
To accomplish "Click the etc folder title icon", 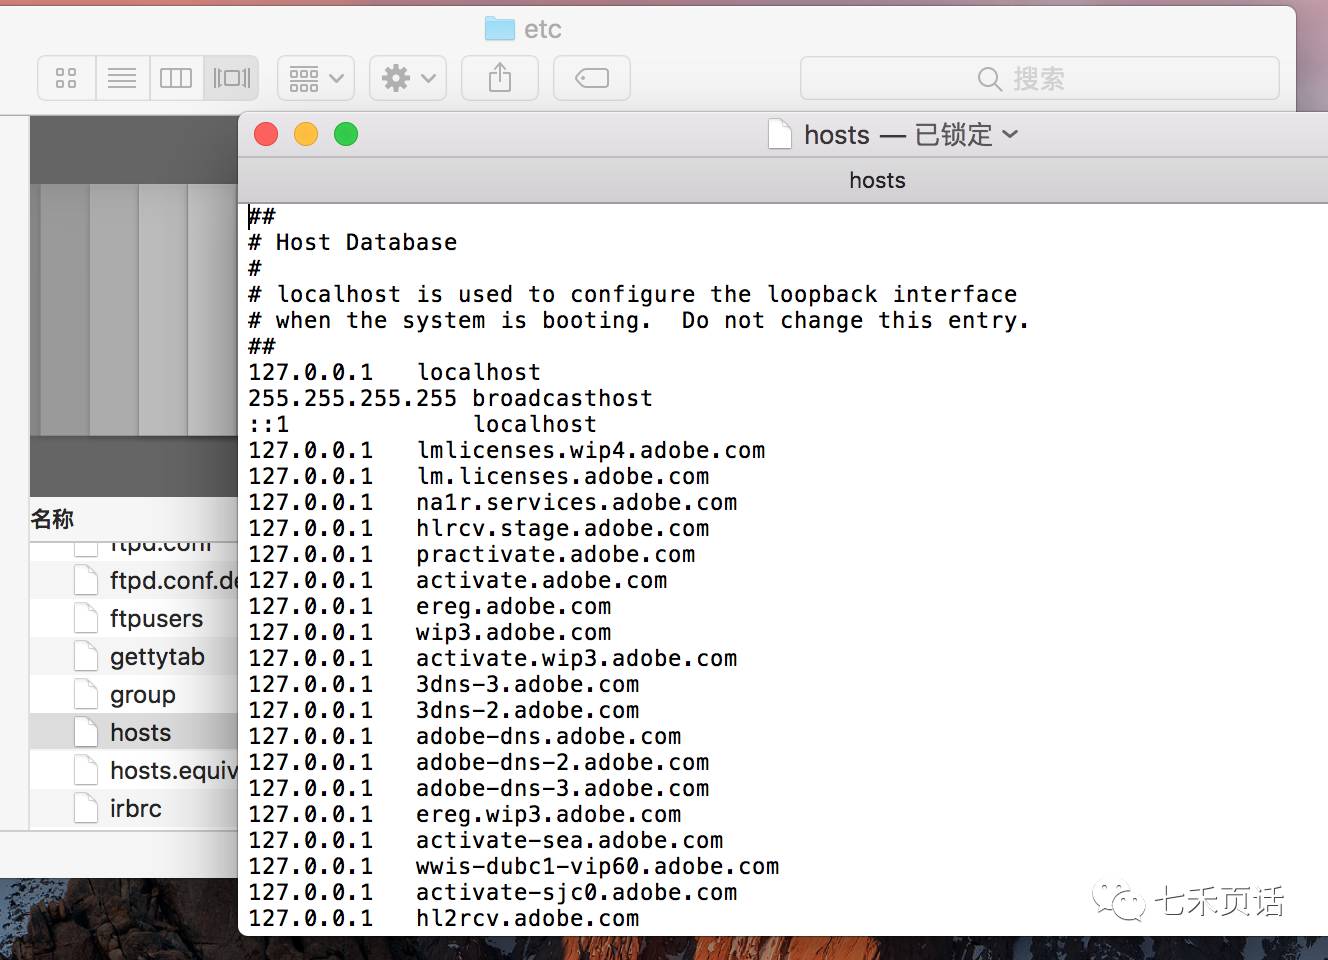I will click(499, 29).
